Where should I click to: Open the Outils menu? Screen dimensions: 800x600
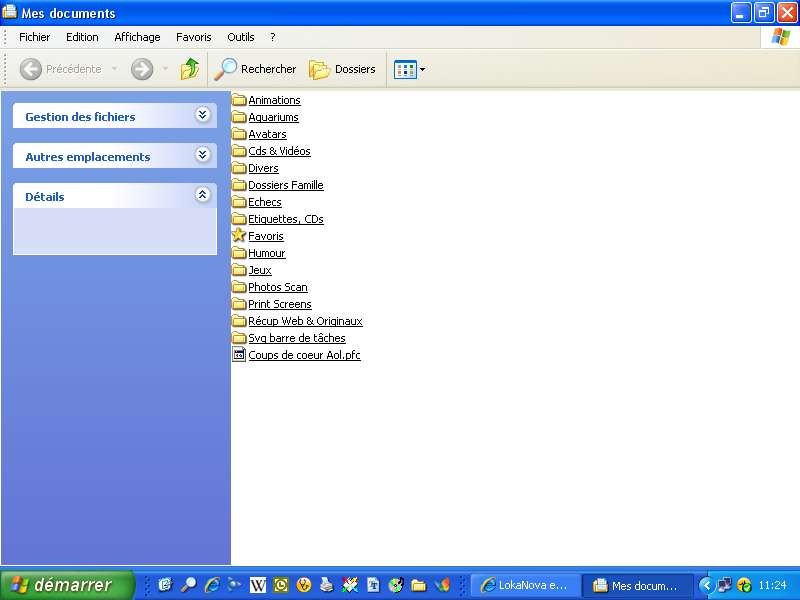tap(241, 37)
